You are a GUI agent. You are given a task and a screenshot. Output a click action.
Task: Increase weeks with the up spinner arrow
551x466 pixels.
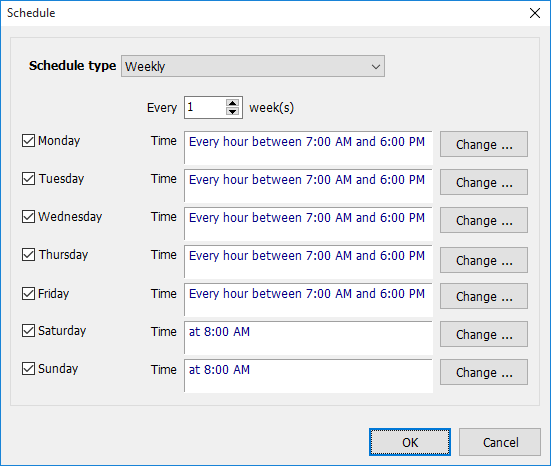232,103
